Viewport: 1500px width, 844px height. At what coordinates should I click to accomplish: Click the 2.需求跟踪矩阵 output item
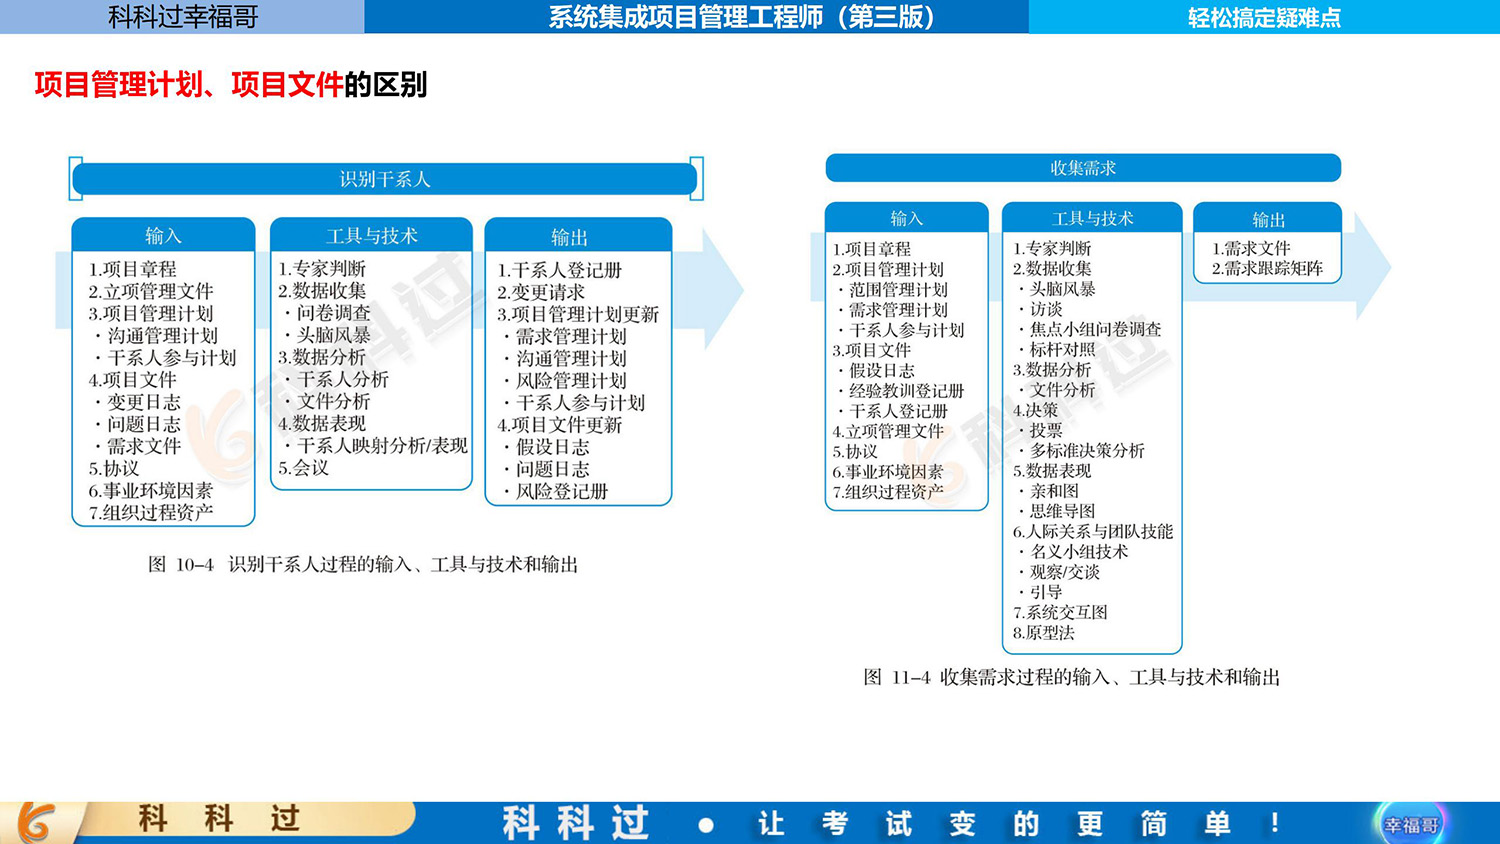[x=1267, y=268]
